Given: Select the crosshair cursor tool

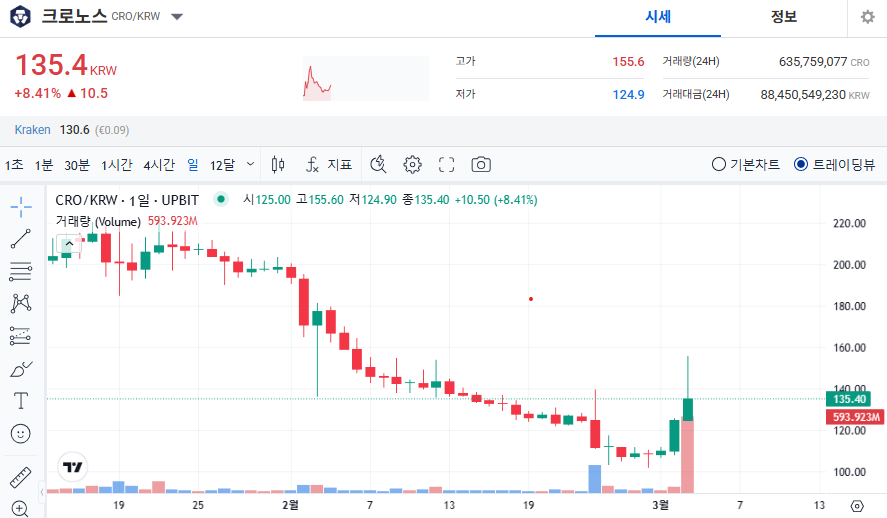Looking at the screenshot, I should click(21, 207).
